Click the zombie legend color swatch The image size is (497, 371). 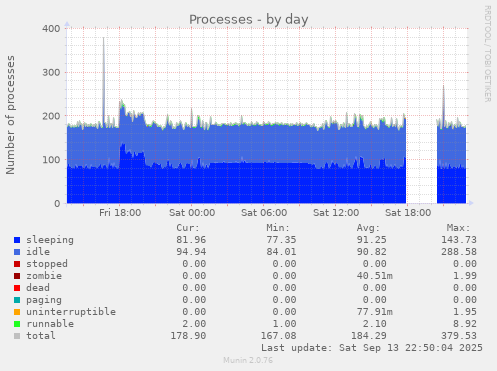click(x=17, y=276)
